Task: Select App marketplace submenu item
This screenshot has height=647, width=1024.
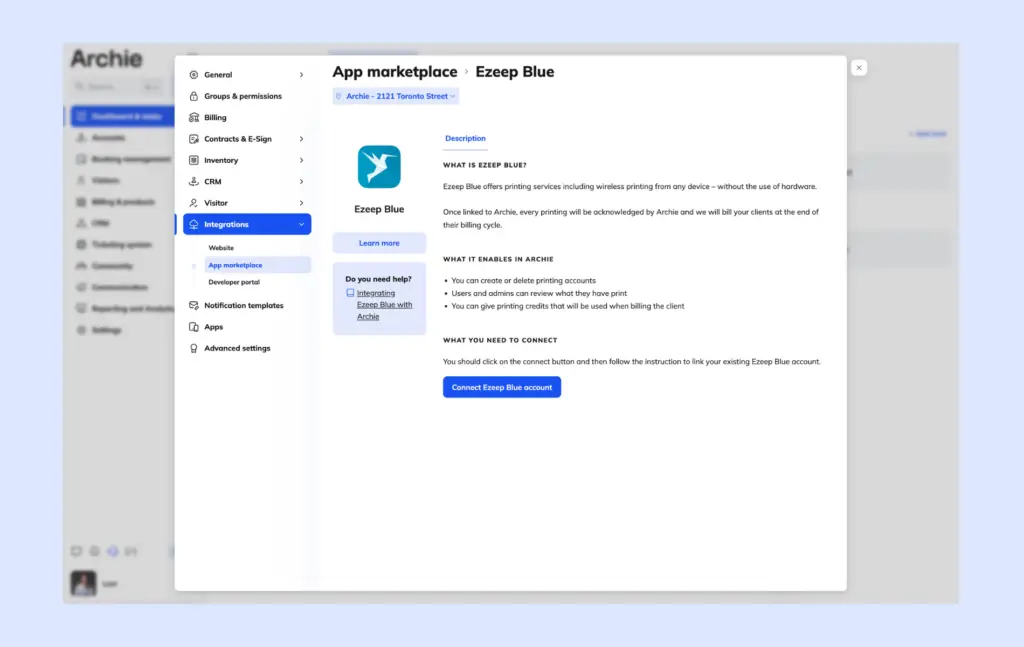Action: point(257,265)
